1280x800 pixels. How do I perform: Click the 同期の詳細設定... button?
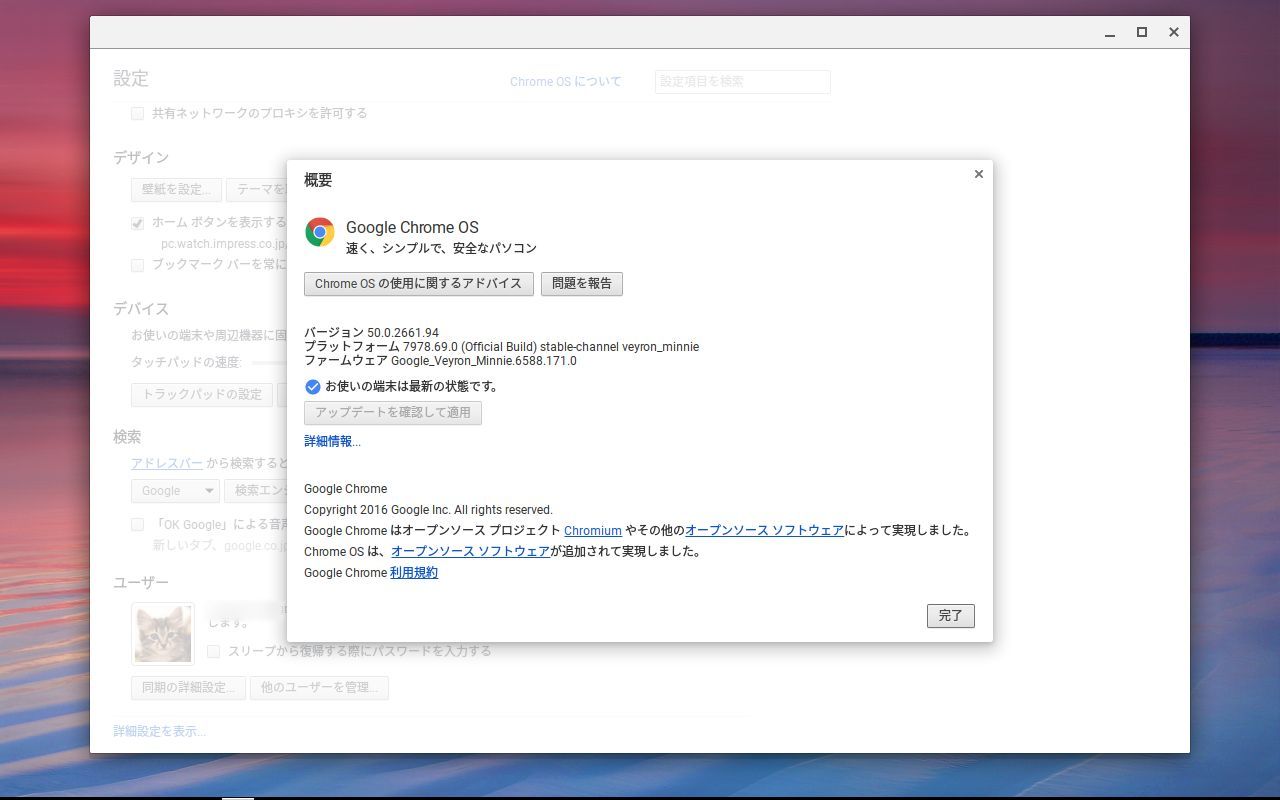[x=188, y=688]
